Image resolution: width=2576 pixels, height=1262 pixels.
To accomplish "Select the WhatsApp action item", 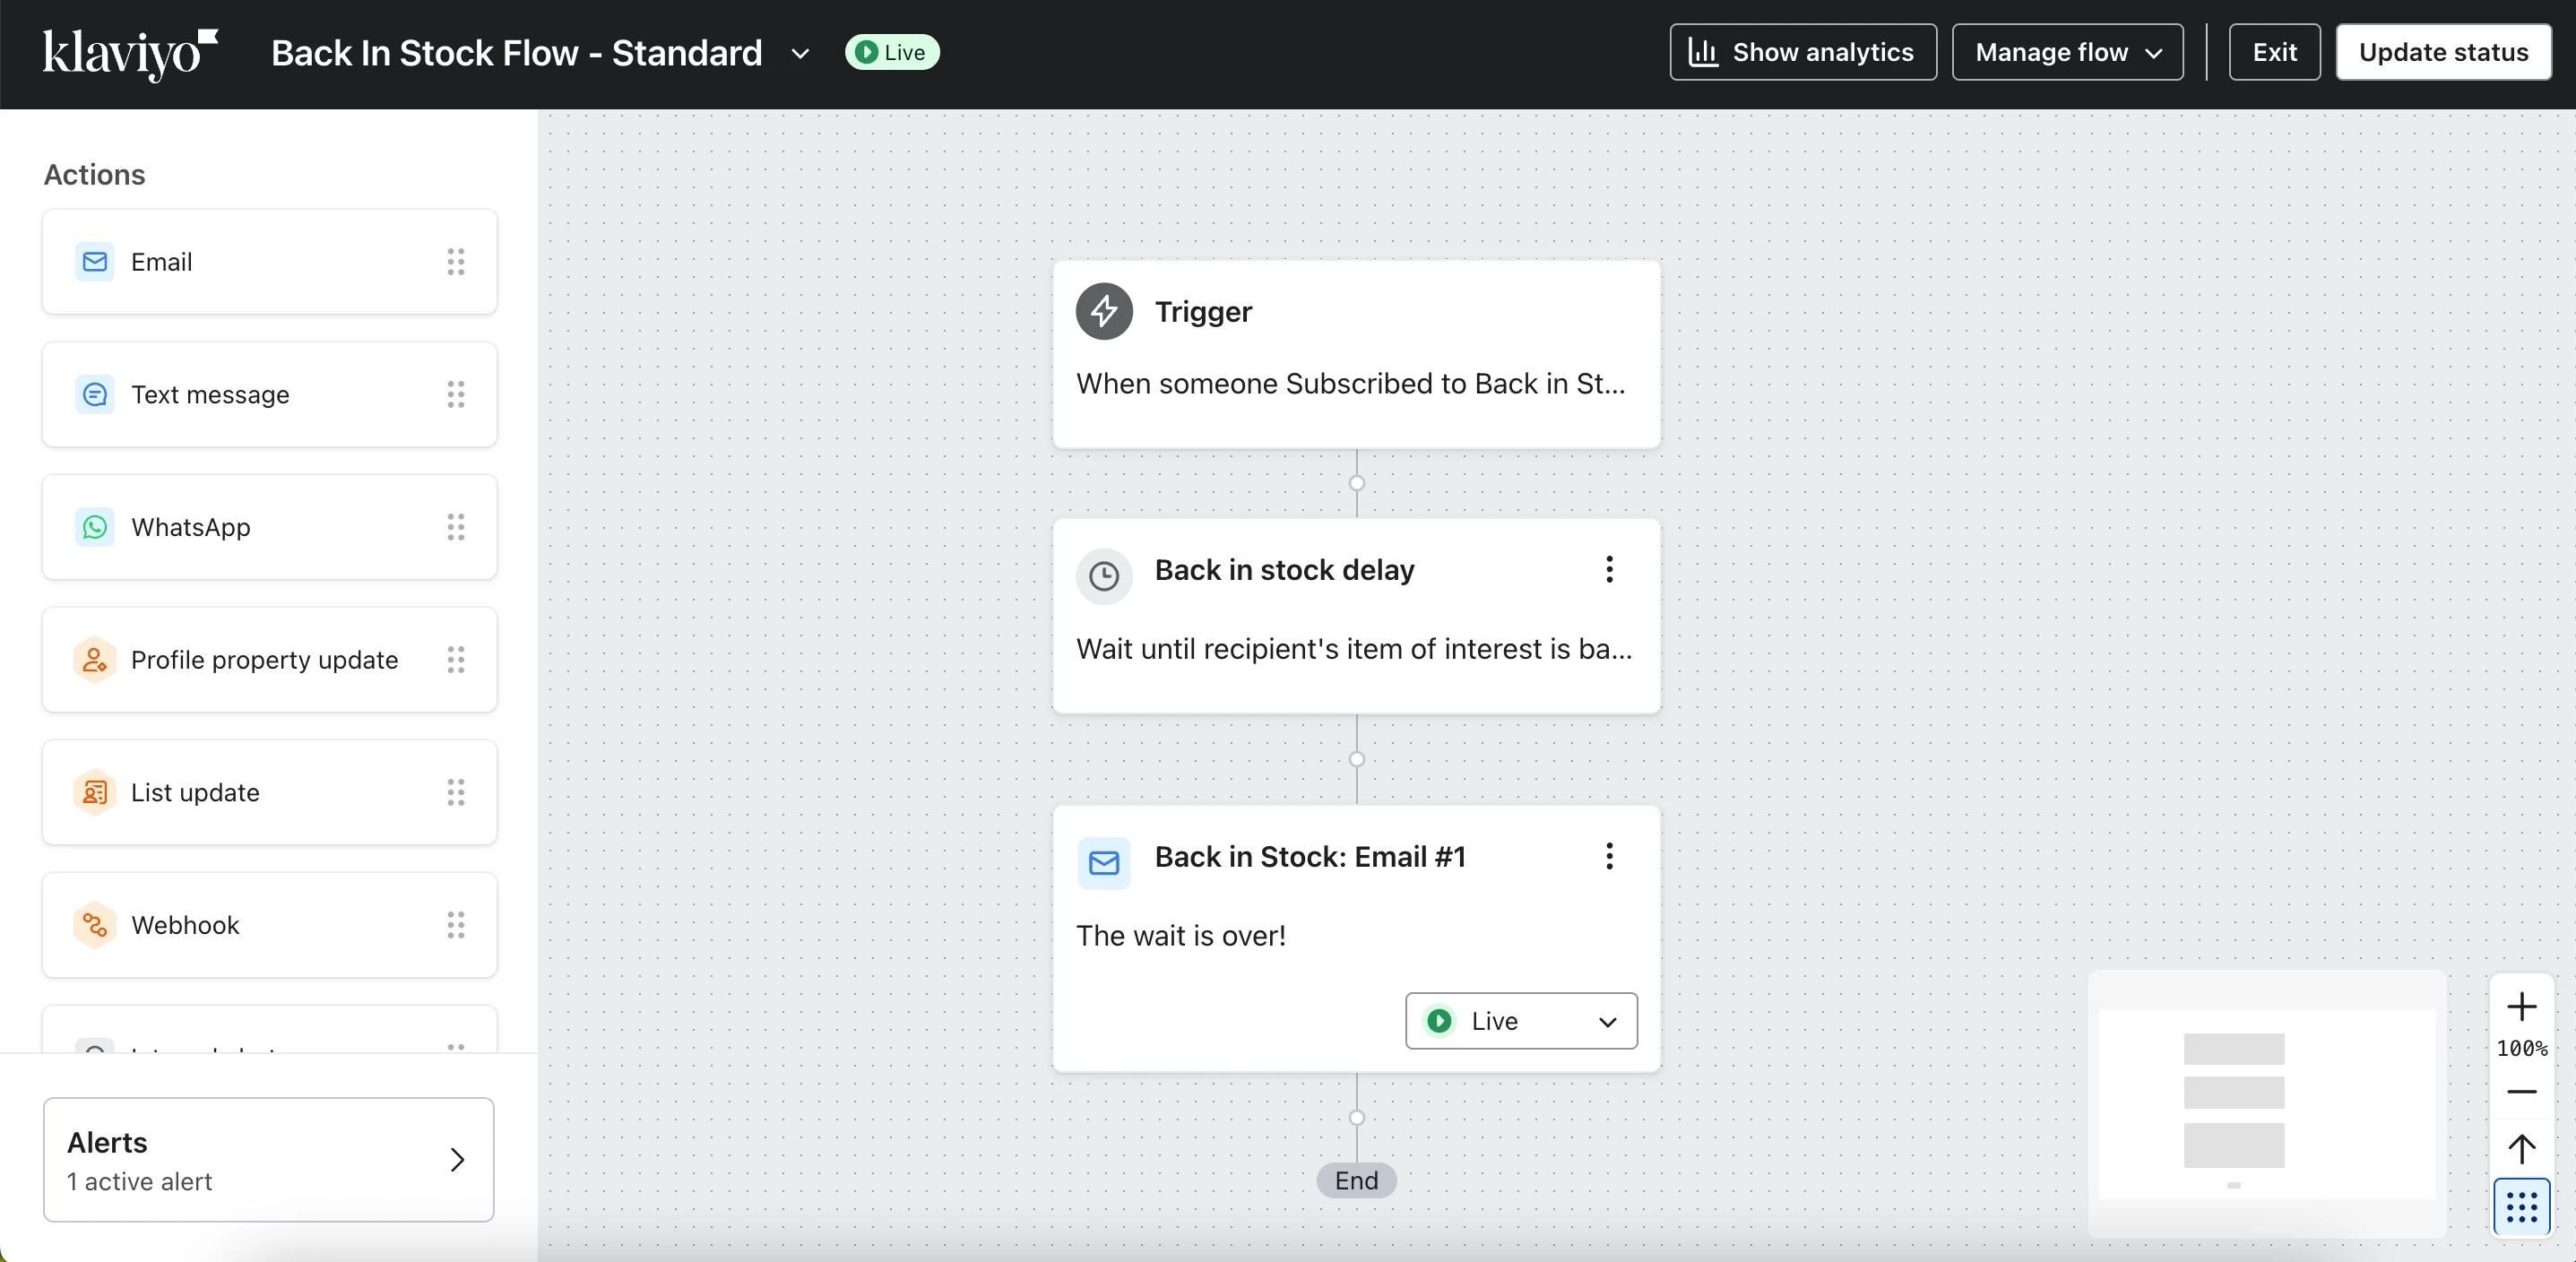I will click(268, 527).
